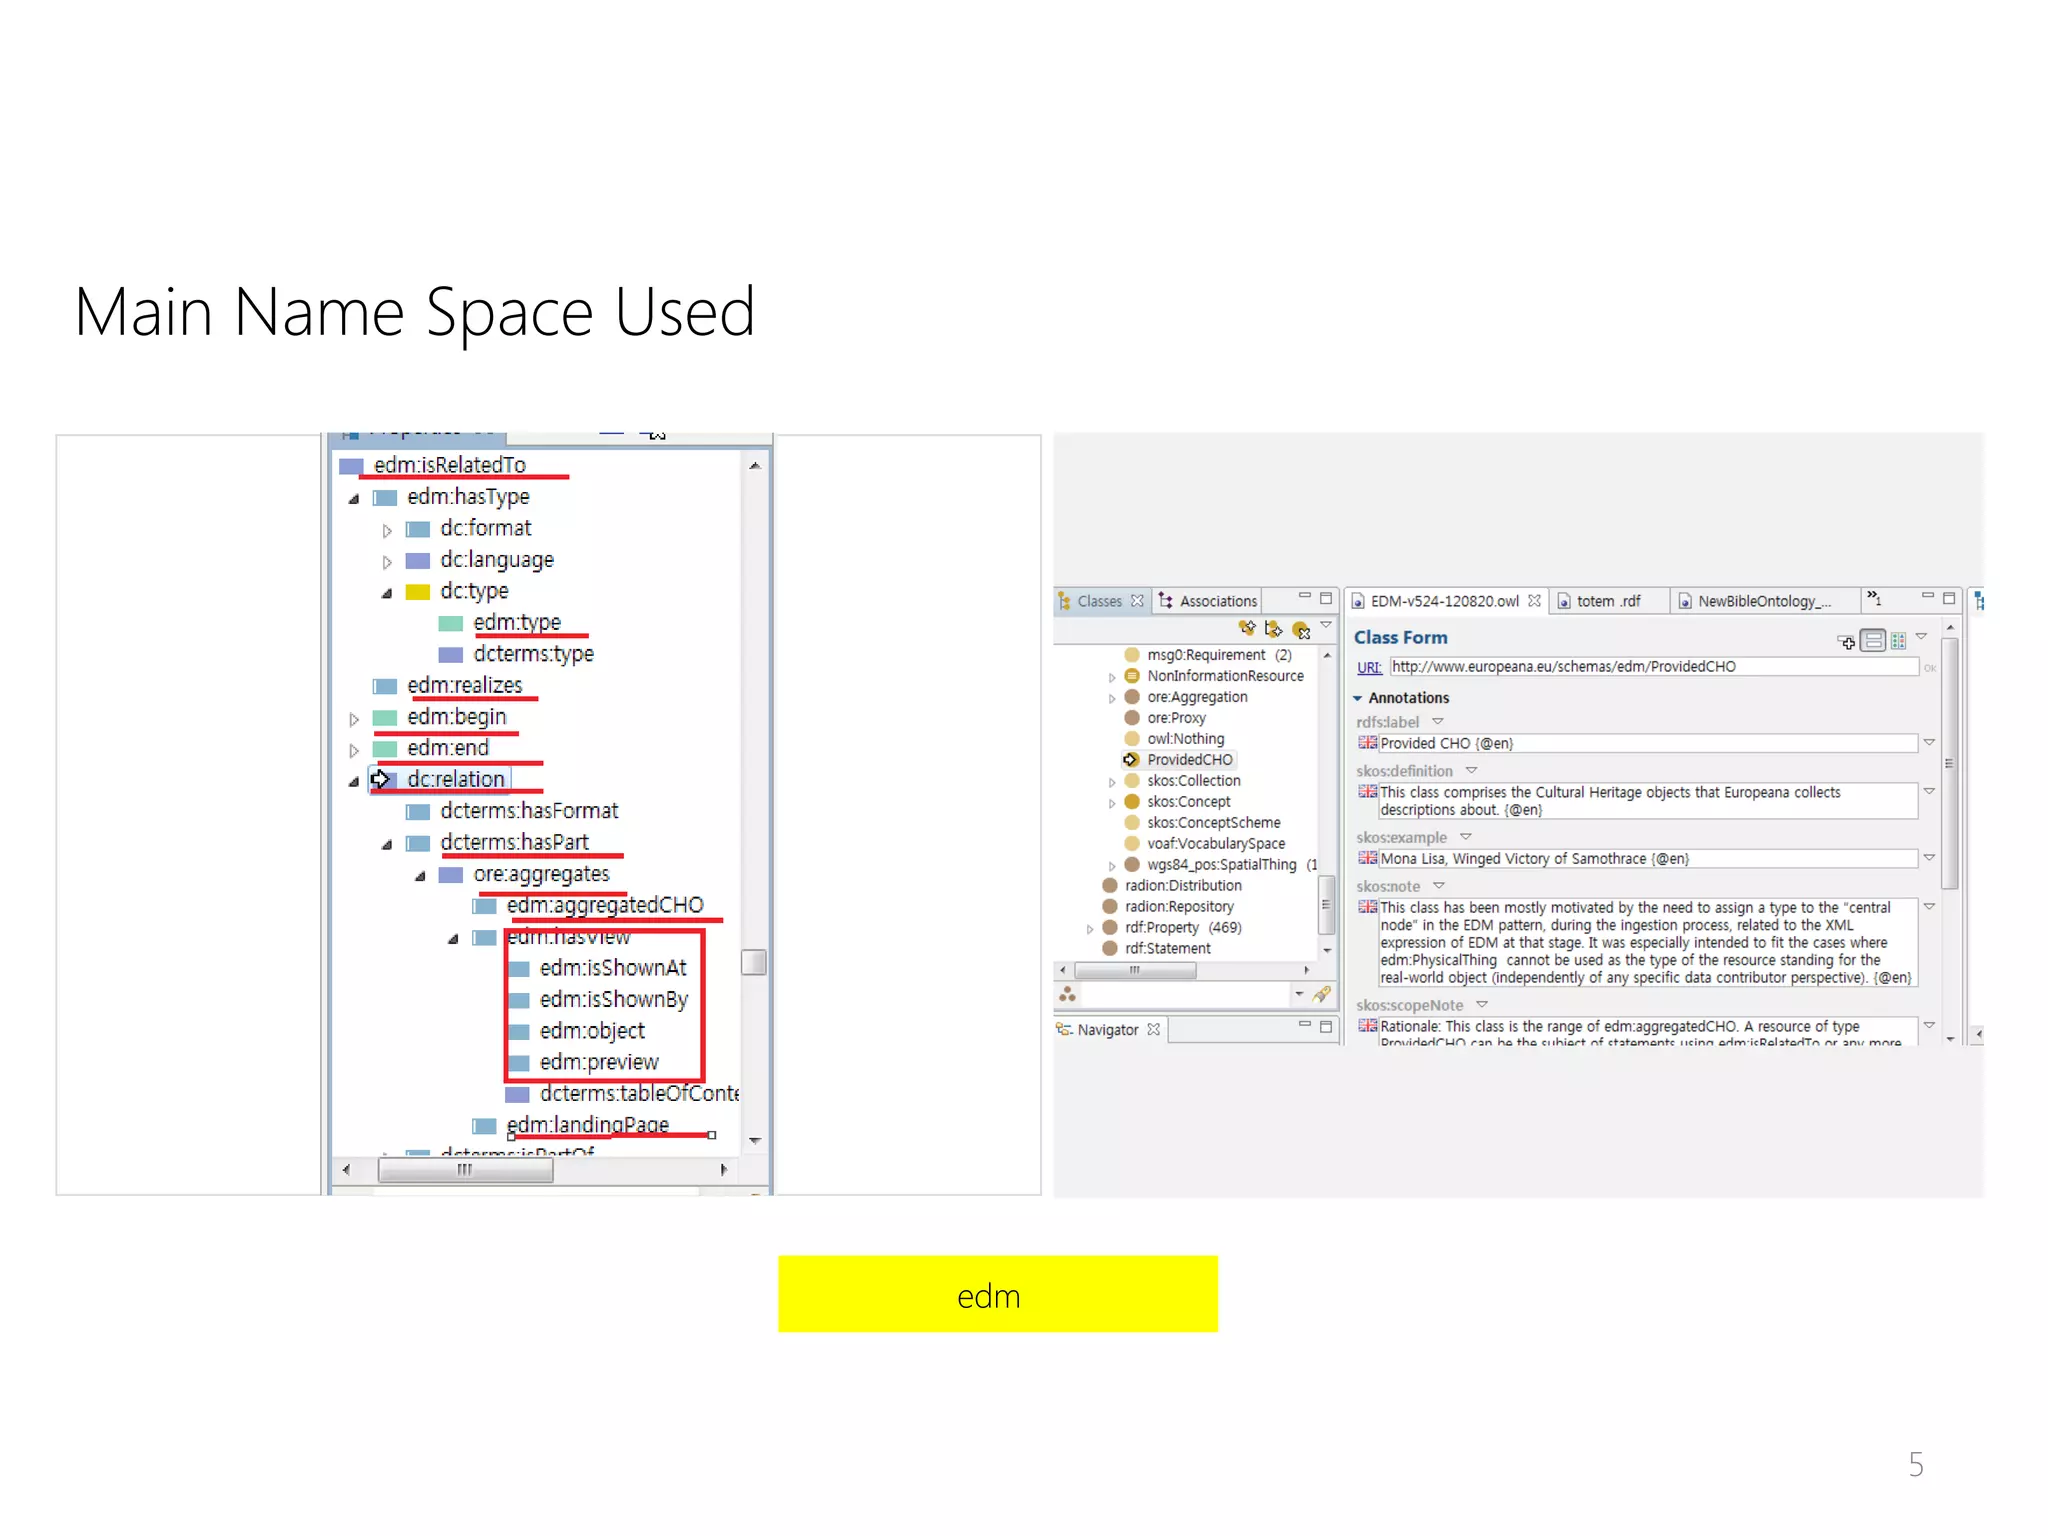Click the delete class icon with X

[1301, 629]
